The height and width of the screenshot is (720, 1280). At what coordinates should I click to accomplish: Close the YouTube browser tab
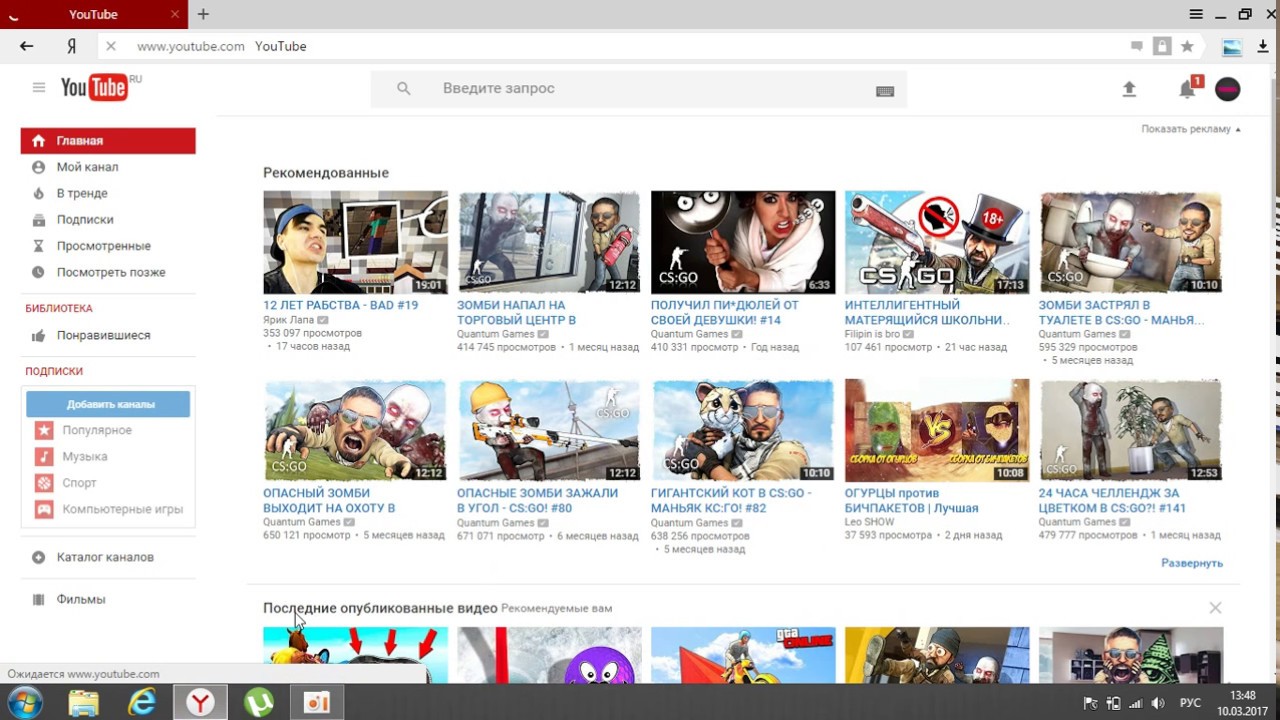(x=175, y=14)
